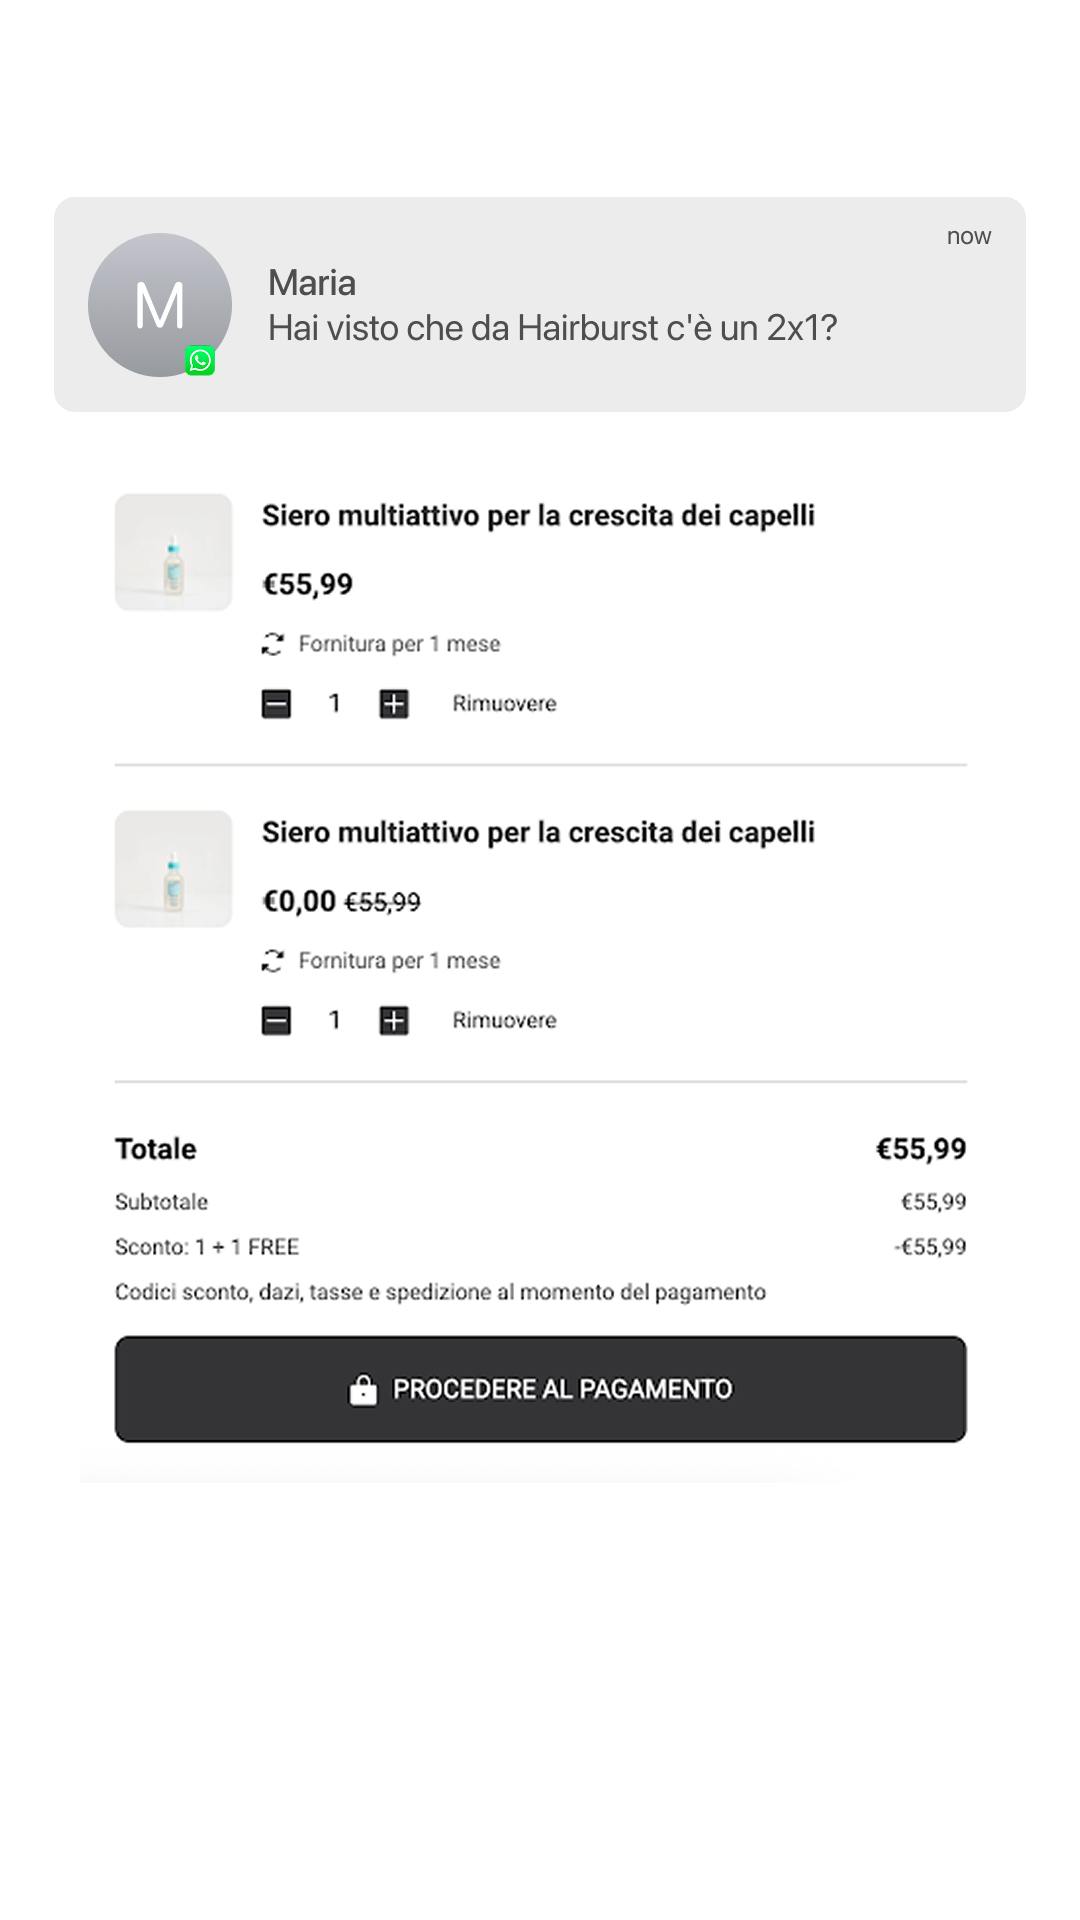The height and width of the screenshot is (1920, 1080).
Task: Open the second Siero multiattivo product title
Action: click(x=538, y=833)
